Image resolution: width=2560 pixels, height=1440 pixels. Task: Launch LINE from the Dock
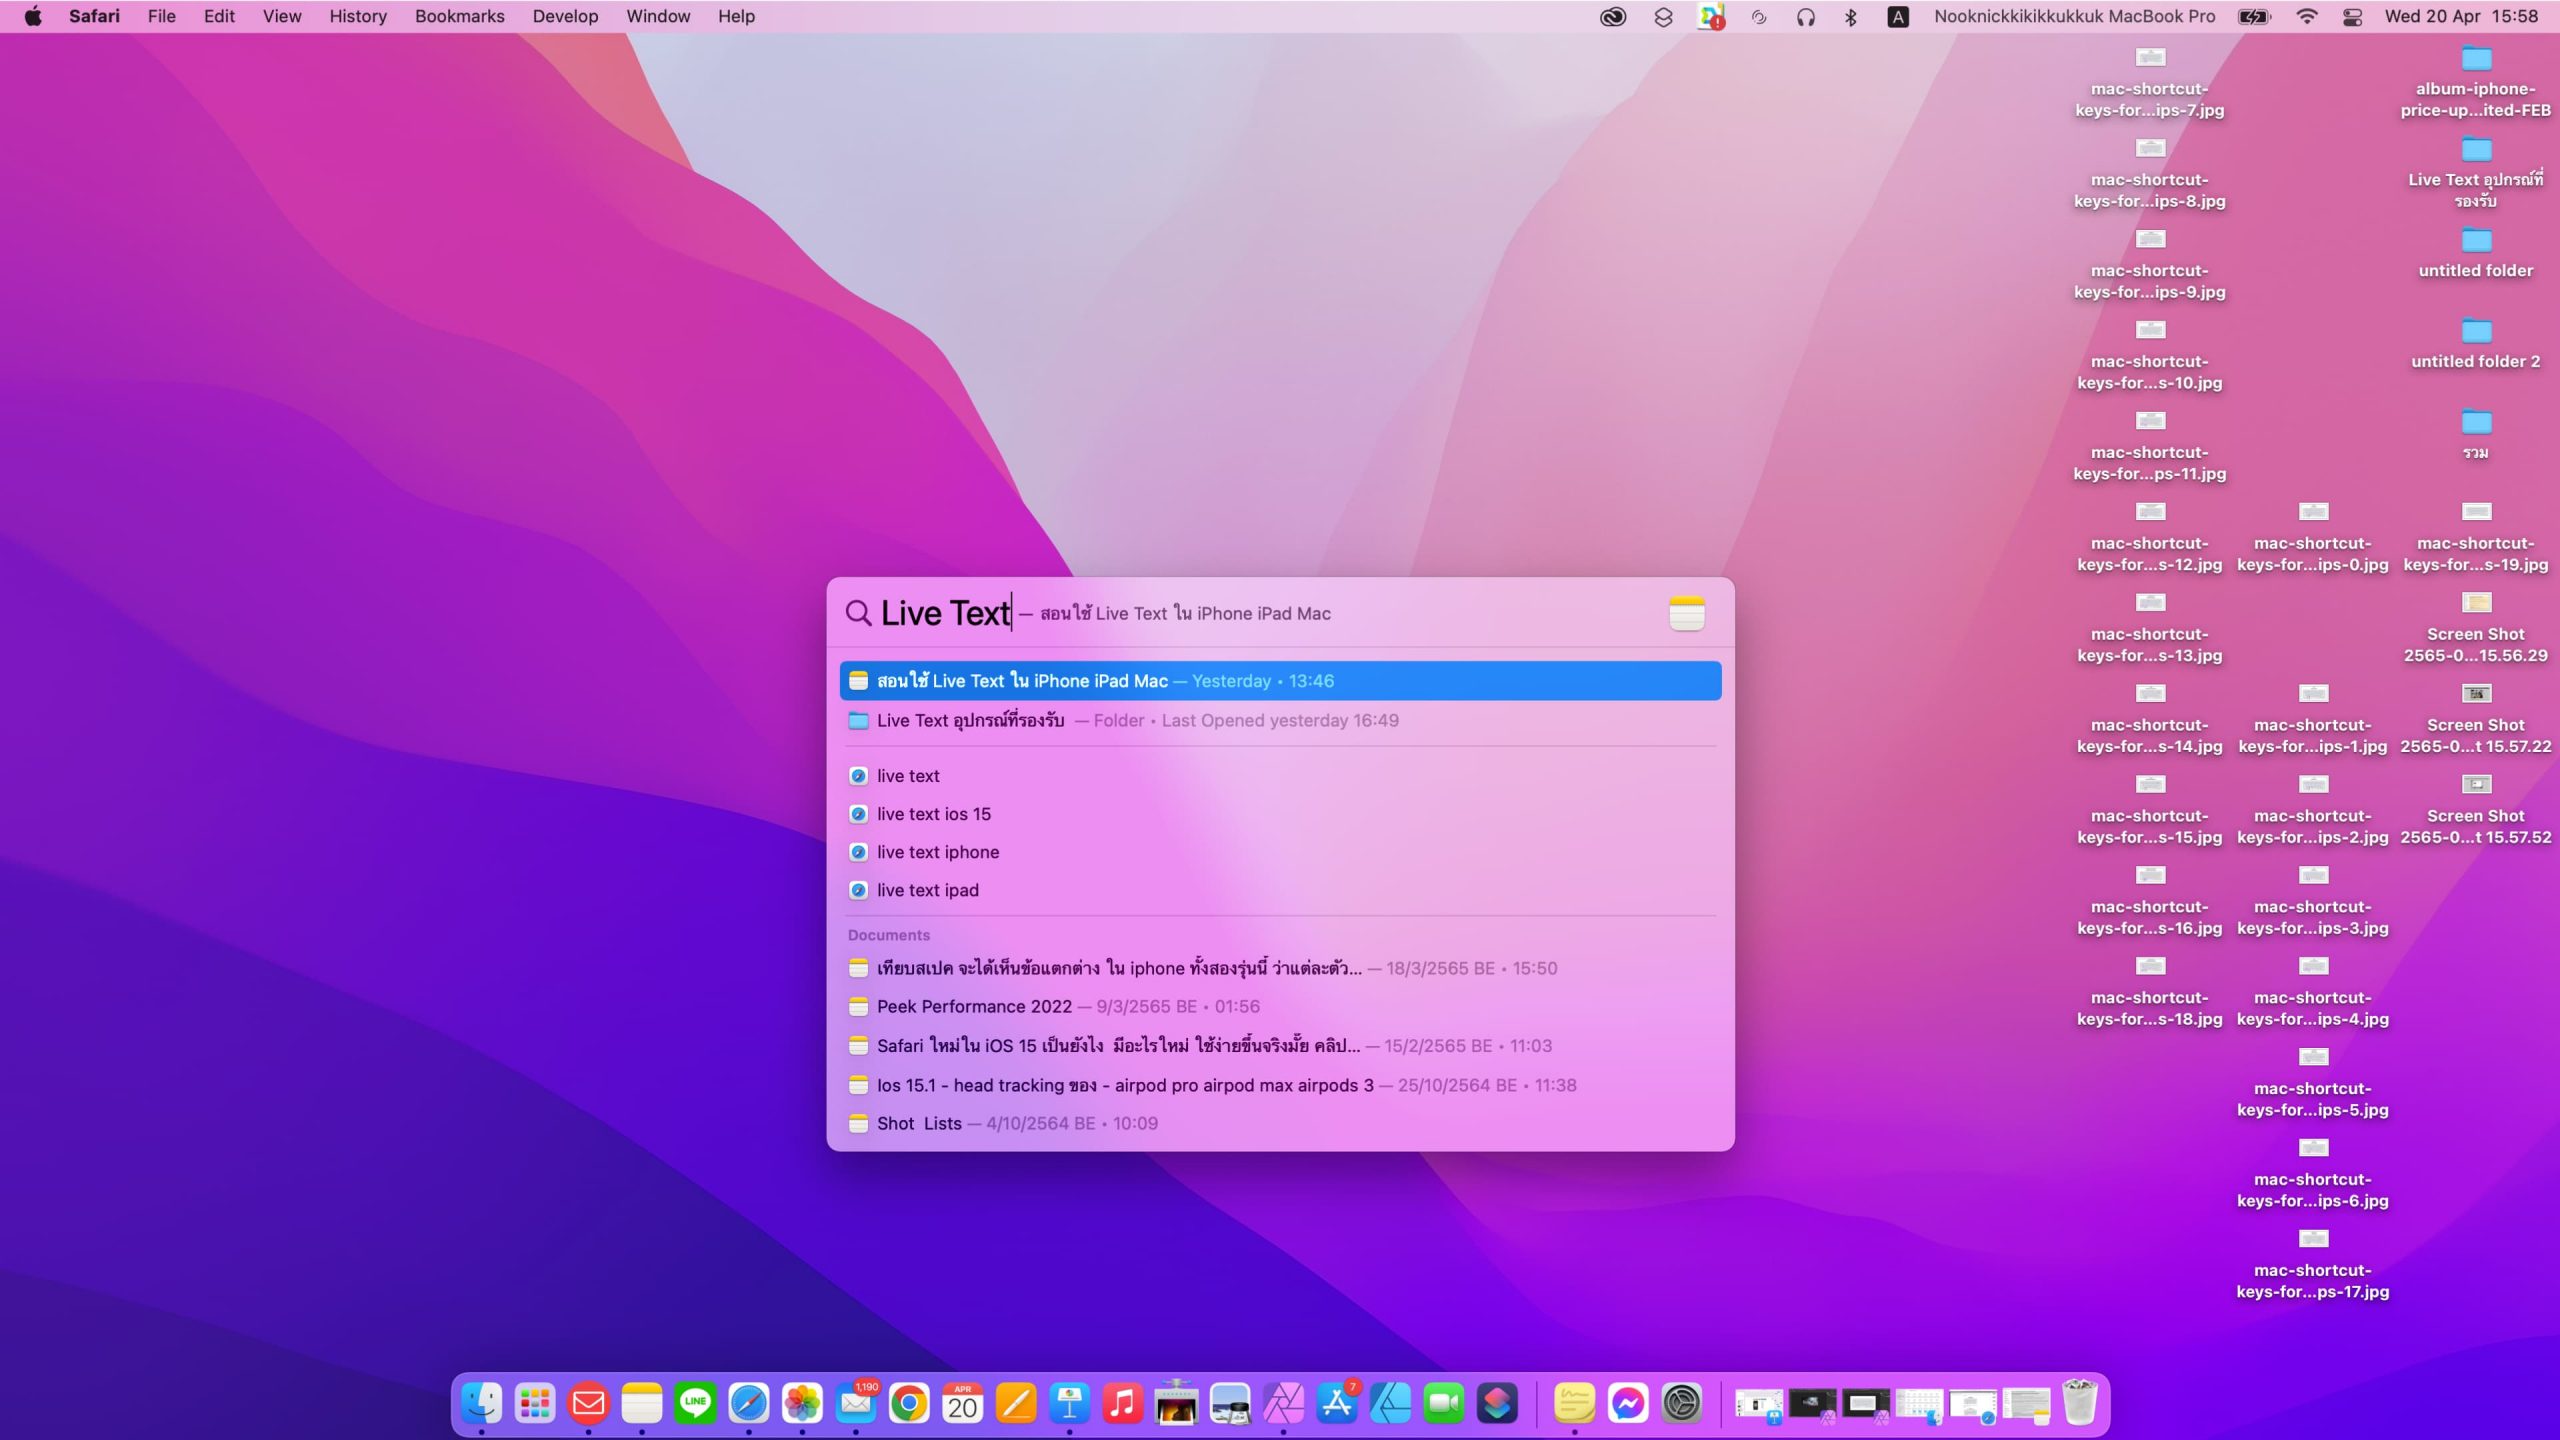695,1404
